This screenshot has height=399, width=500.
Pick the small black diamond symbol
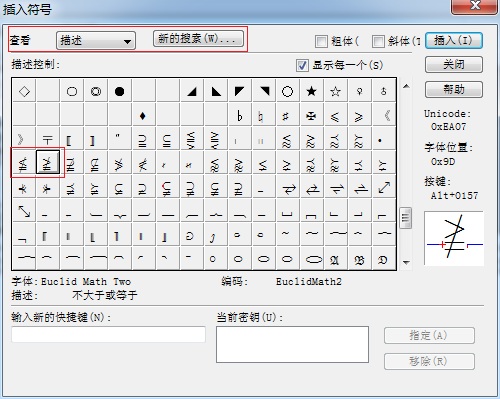pos(143,116)
